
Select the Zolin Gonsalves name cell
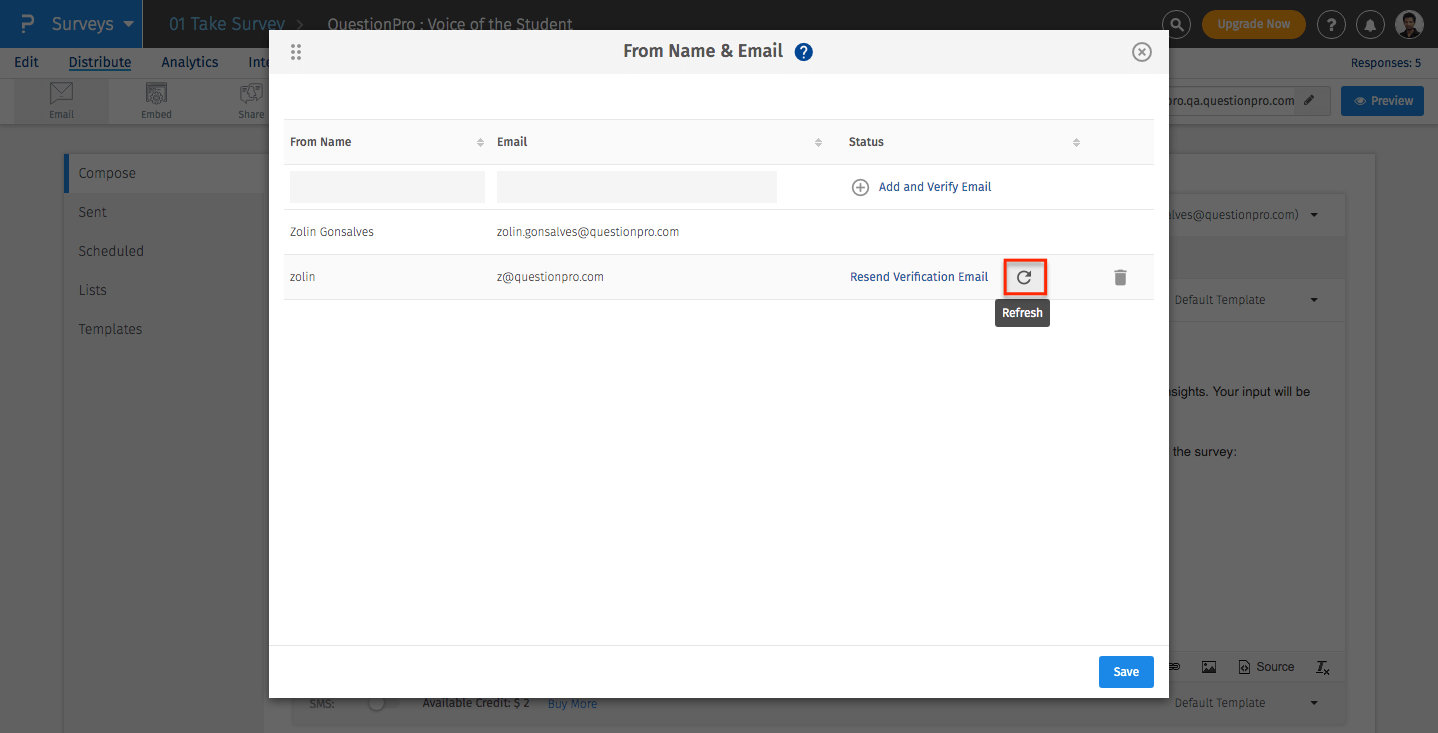tap(332, 232)
